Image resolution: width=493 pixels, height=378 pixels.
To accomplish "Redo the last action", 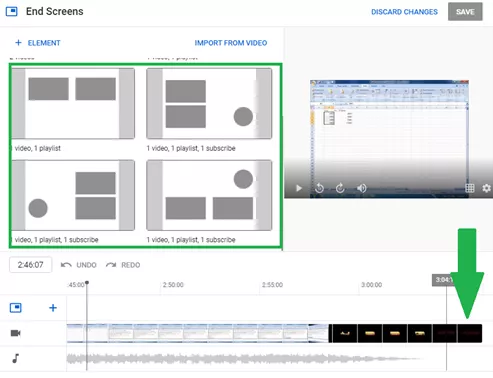I will (x=123, y=265).
